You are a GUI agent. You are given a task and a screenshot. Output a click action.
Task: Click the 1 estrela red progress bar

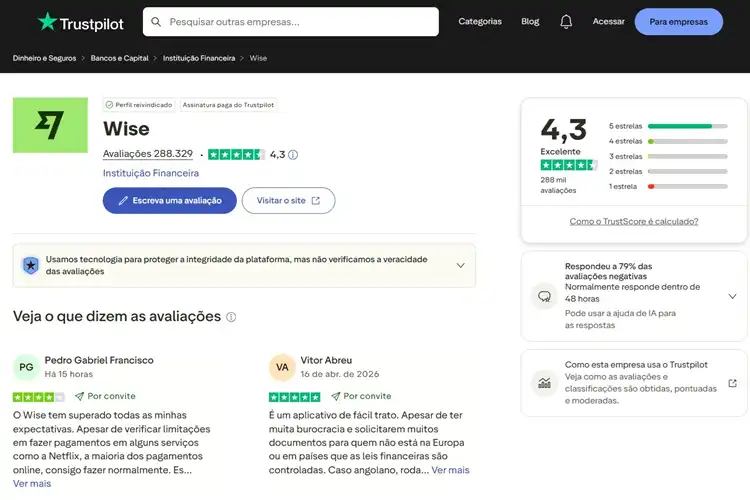coord(687,187)
